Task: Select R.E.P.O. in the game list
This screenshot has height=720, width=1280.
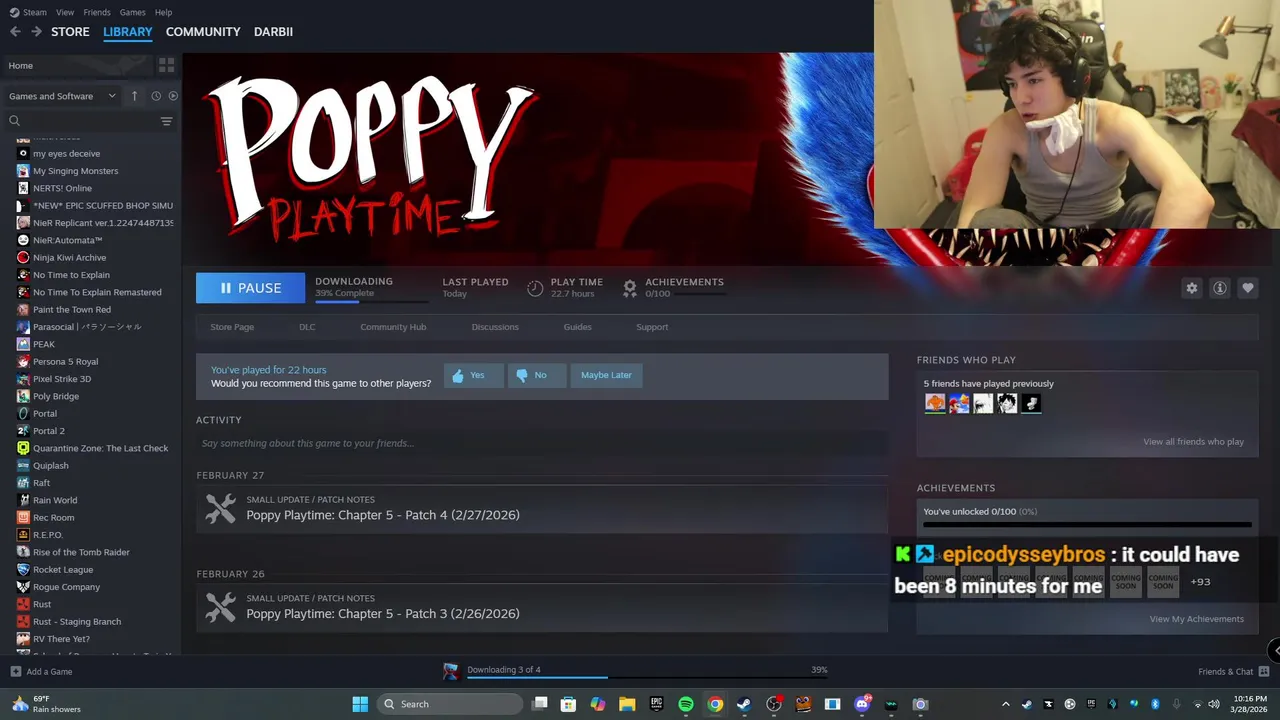Action: 48,535
